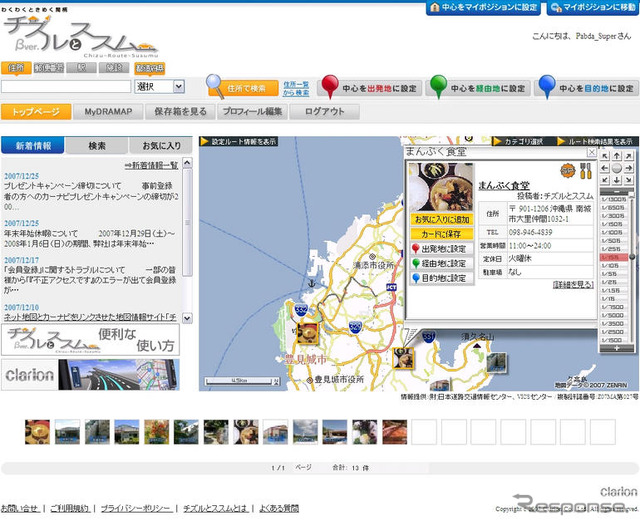The width and height of the screenshot is (640, 526).
Task: Close the まんぷく食堂 info popup
Action: tap(591, 152)
